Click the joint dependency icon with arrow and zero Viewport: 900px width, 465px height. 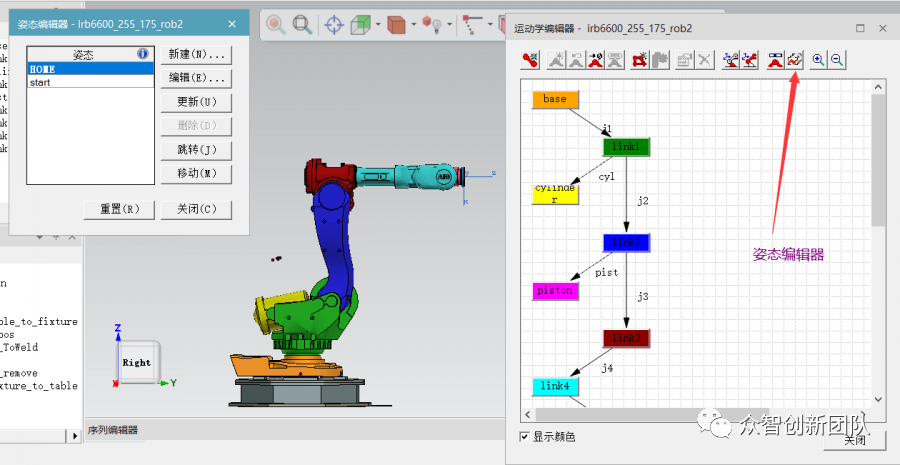pyautogui.click(x=595, y=60)
